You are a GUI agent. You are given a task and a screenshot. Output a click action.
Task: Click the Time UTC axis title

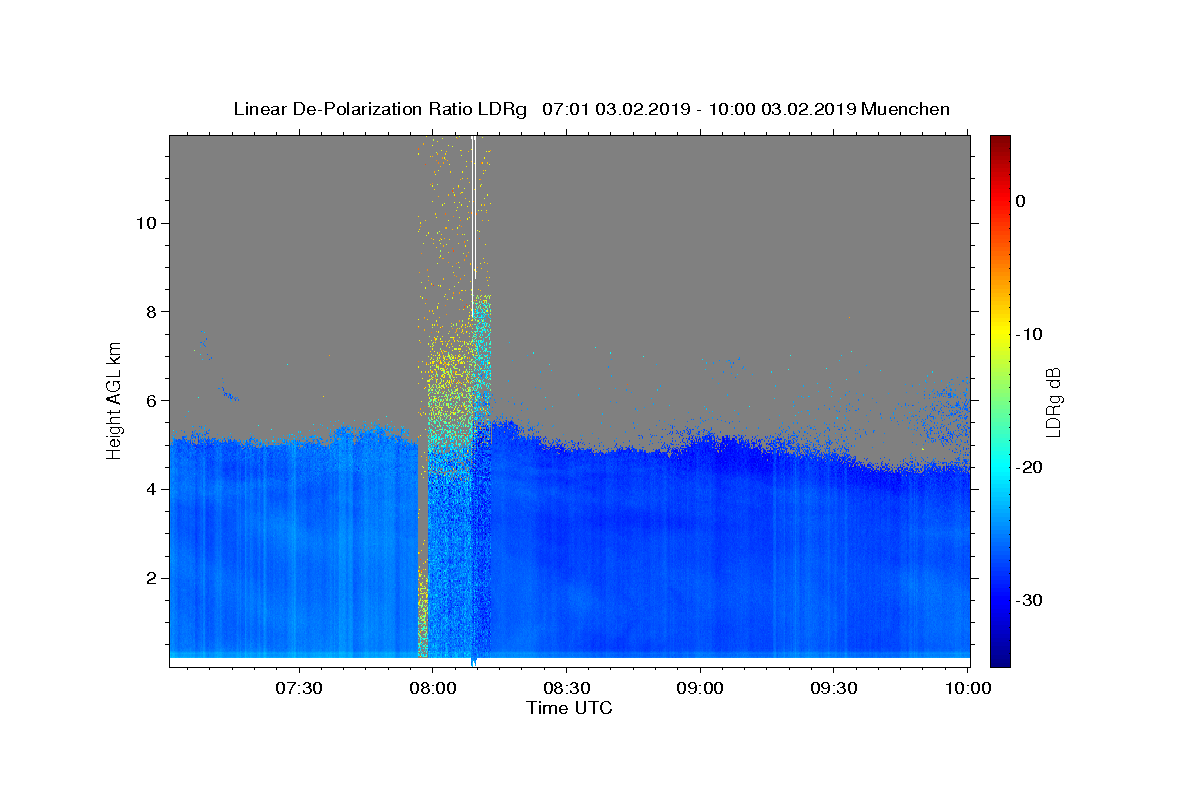point(569,708)
